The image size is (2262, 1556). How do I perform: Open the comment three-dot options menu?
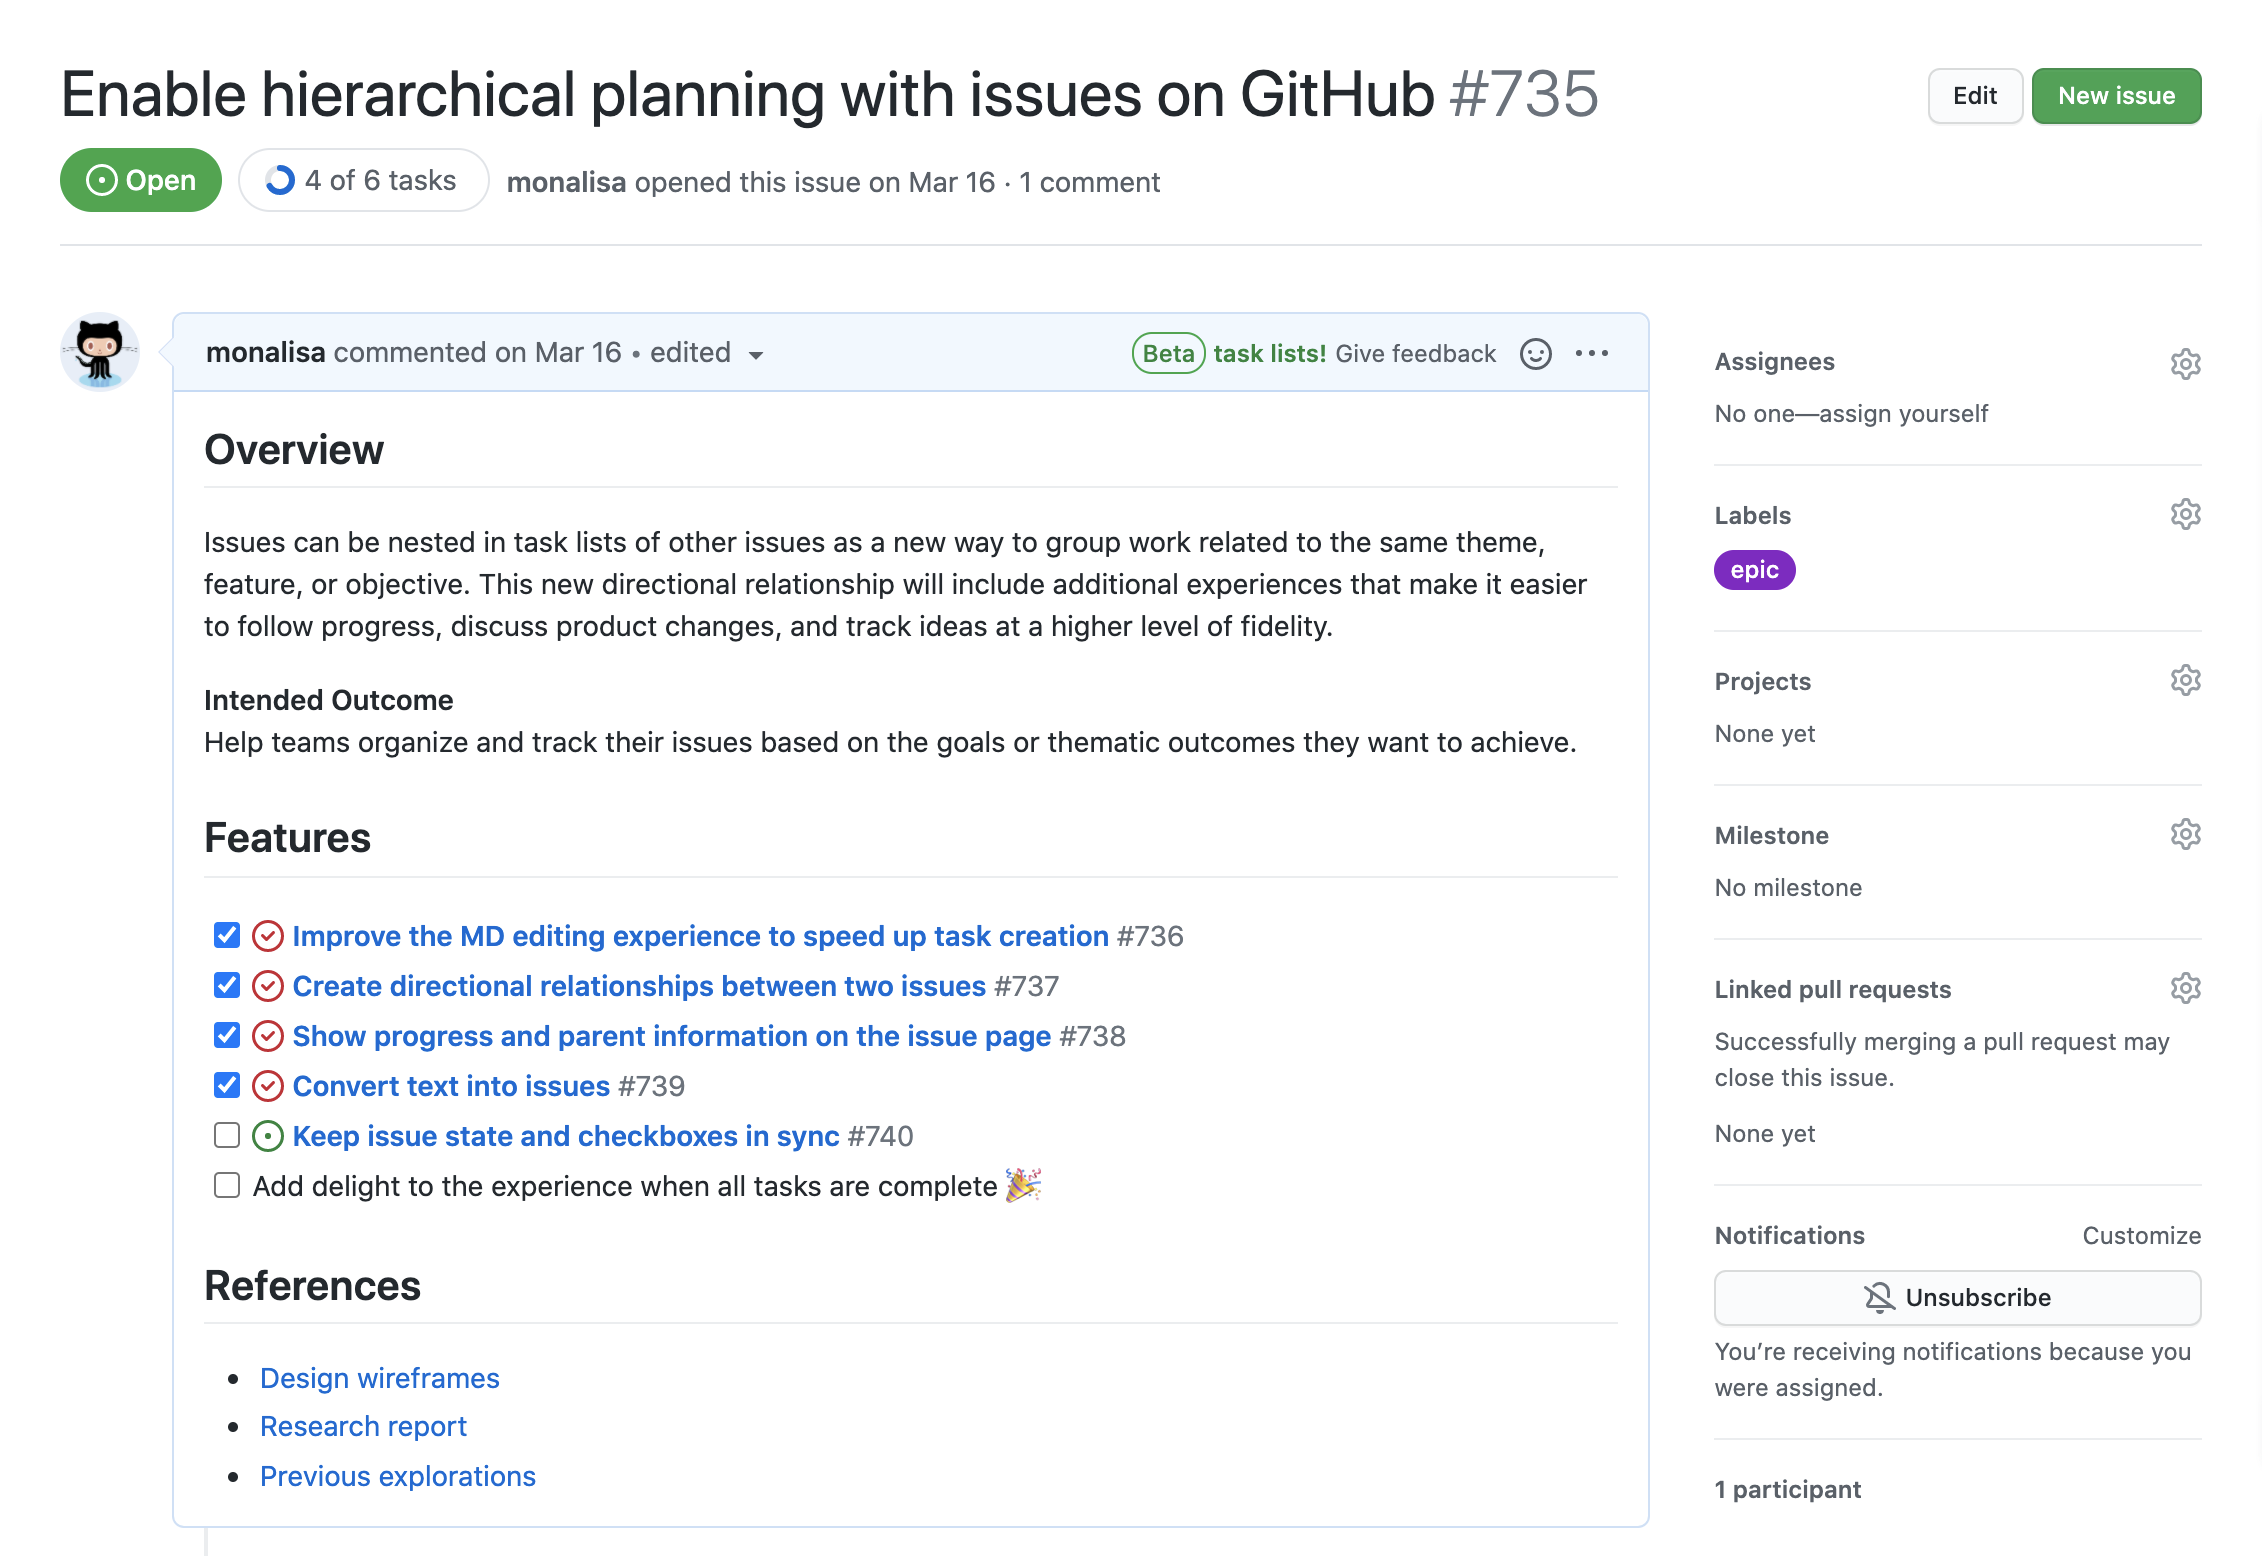coord(1591,354)
